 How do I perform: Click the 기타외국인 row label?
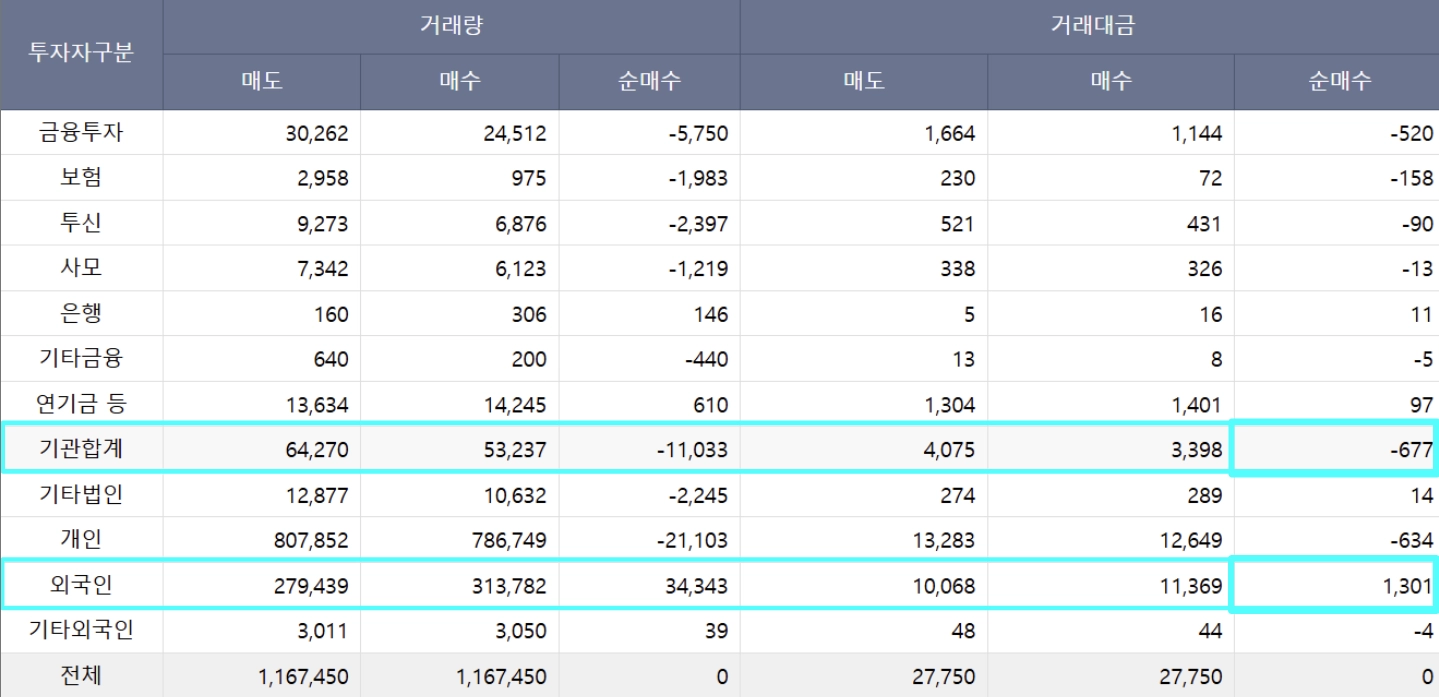81,630
